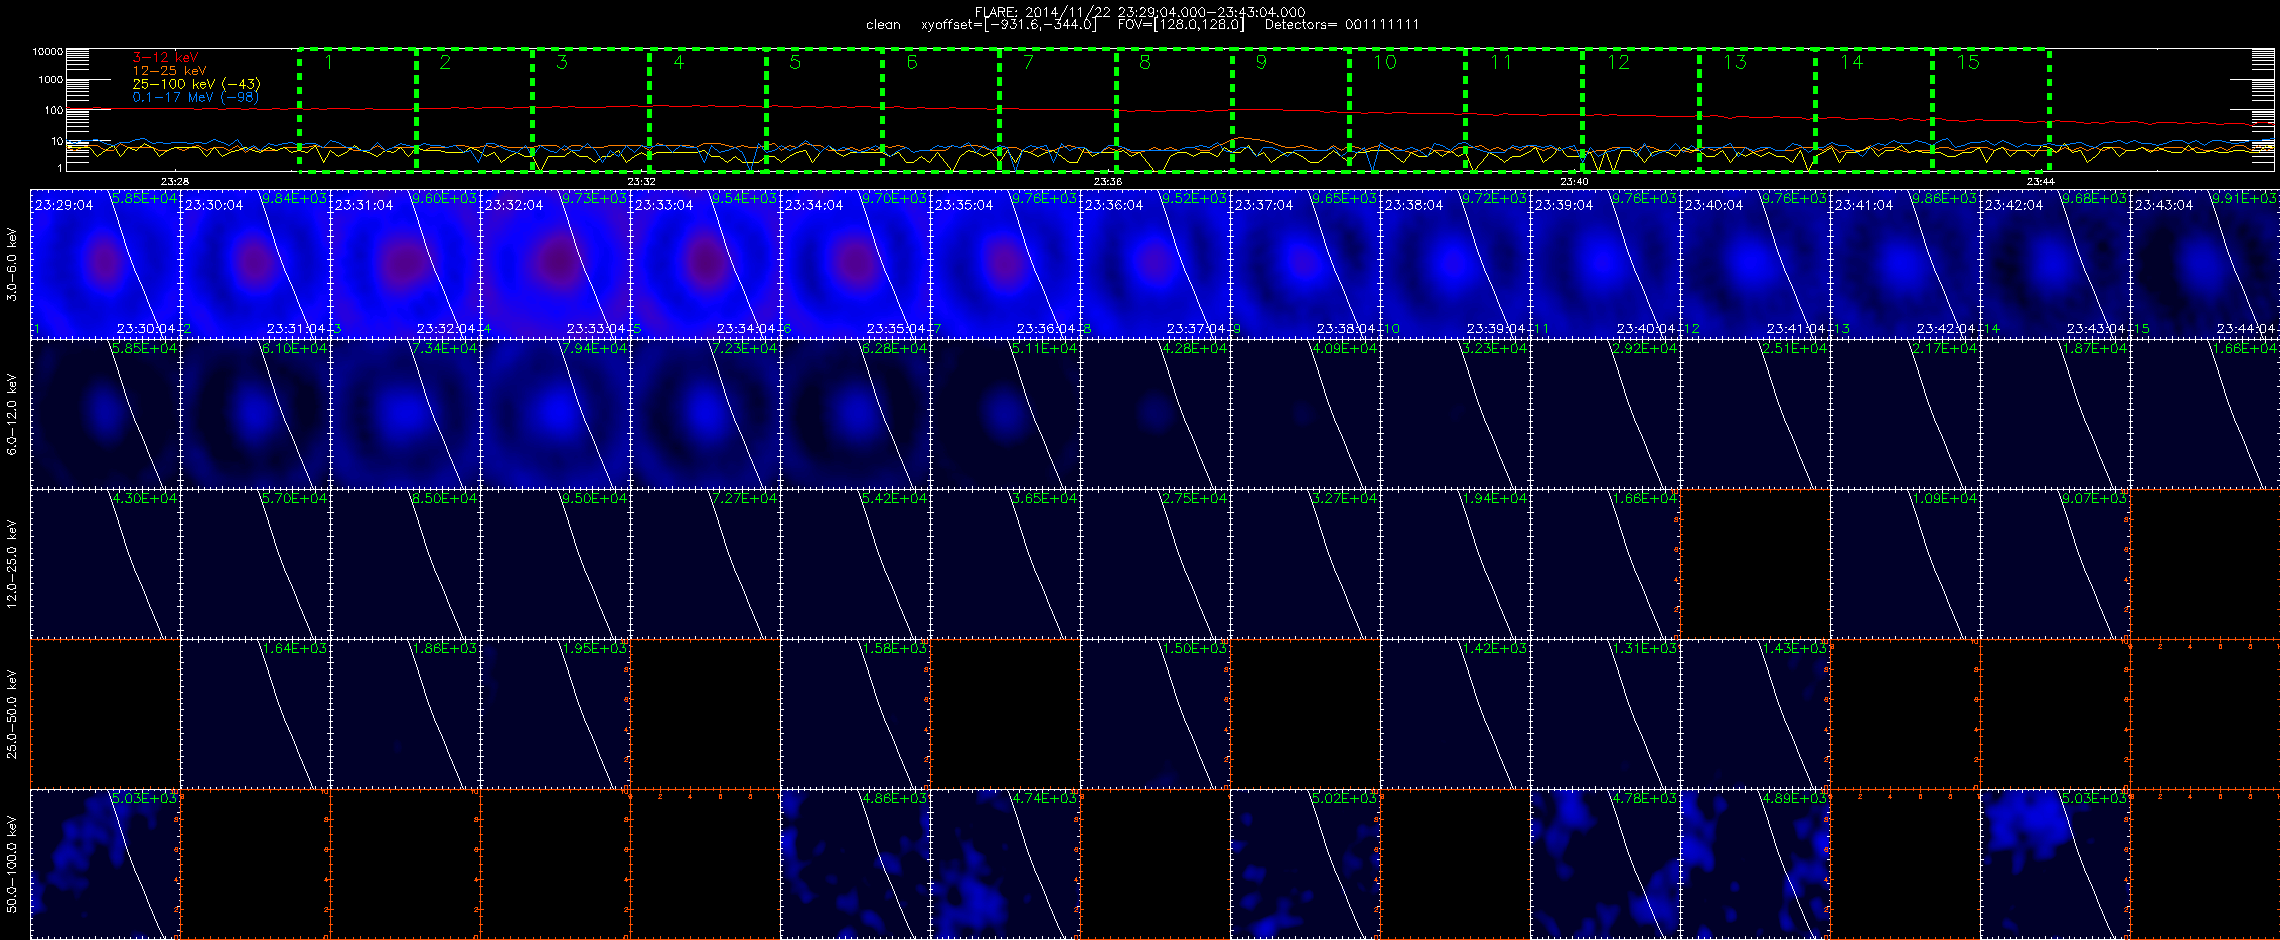Viewport: 2280px width, 940px height.
Task: Open the 50-100 keV image labeled 4.78E+03
Action: coord(1605,864)
